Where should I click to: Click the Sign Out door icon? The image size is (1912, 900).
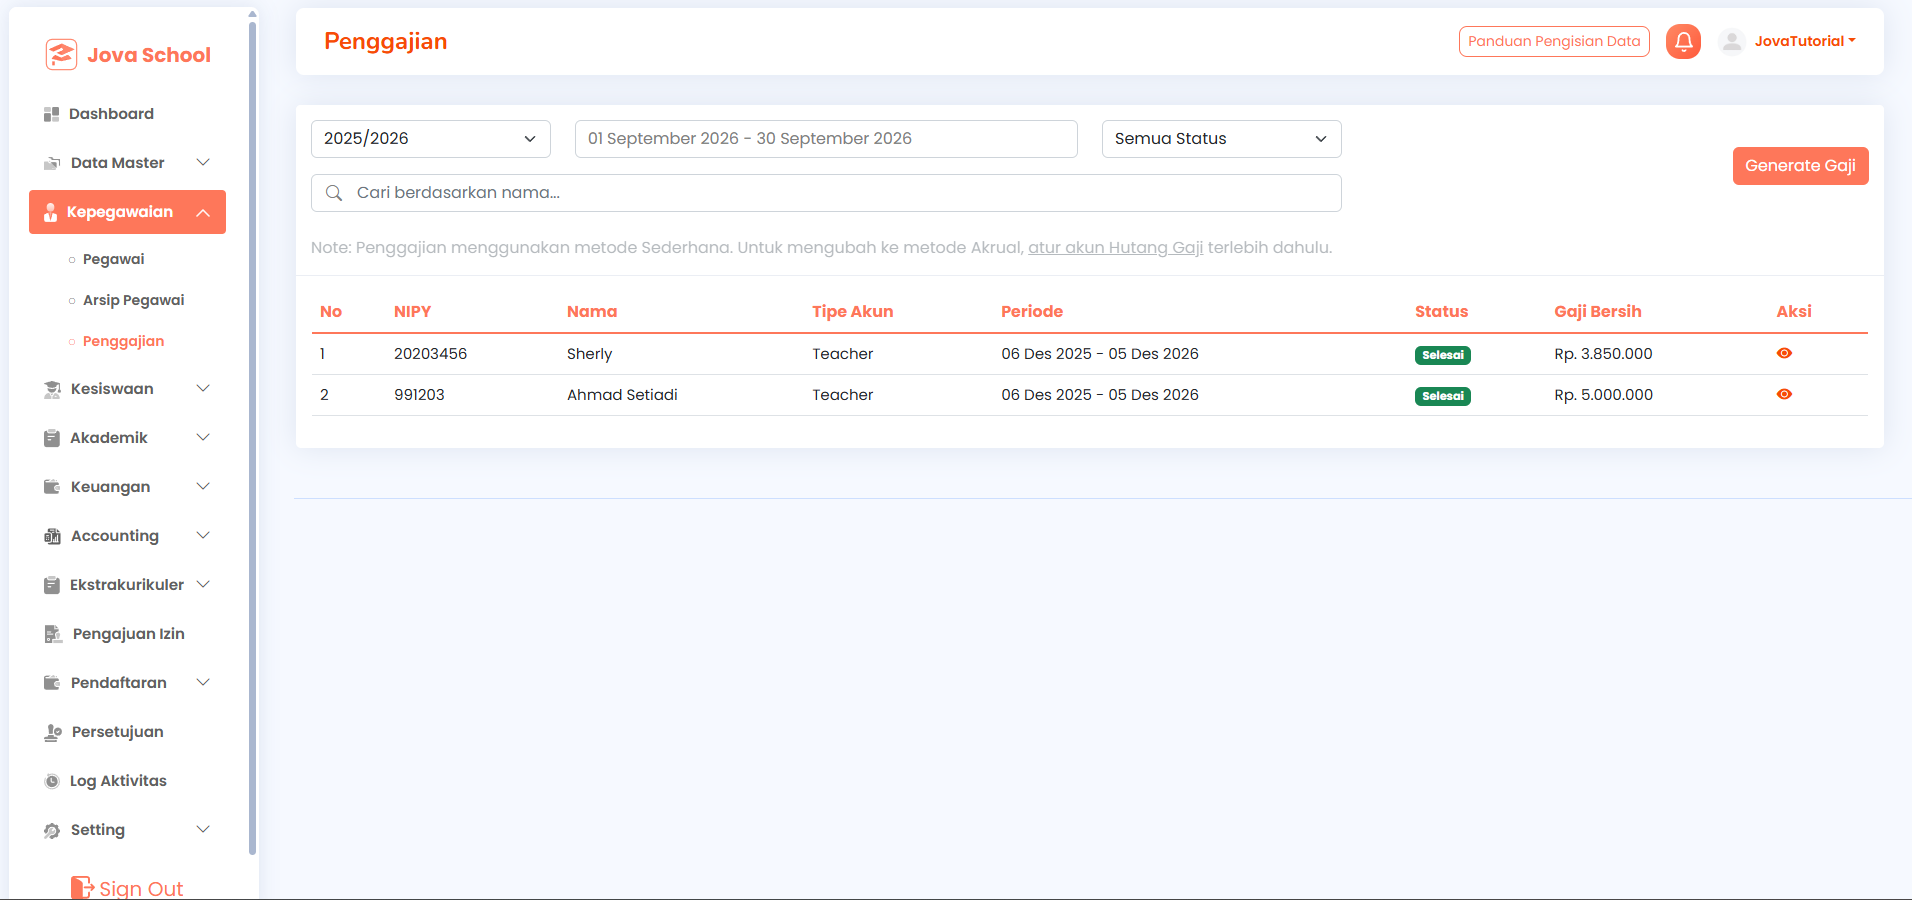pyautogui.click(x=82, y=888)
